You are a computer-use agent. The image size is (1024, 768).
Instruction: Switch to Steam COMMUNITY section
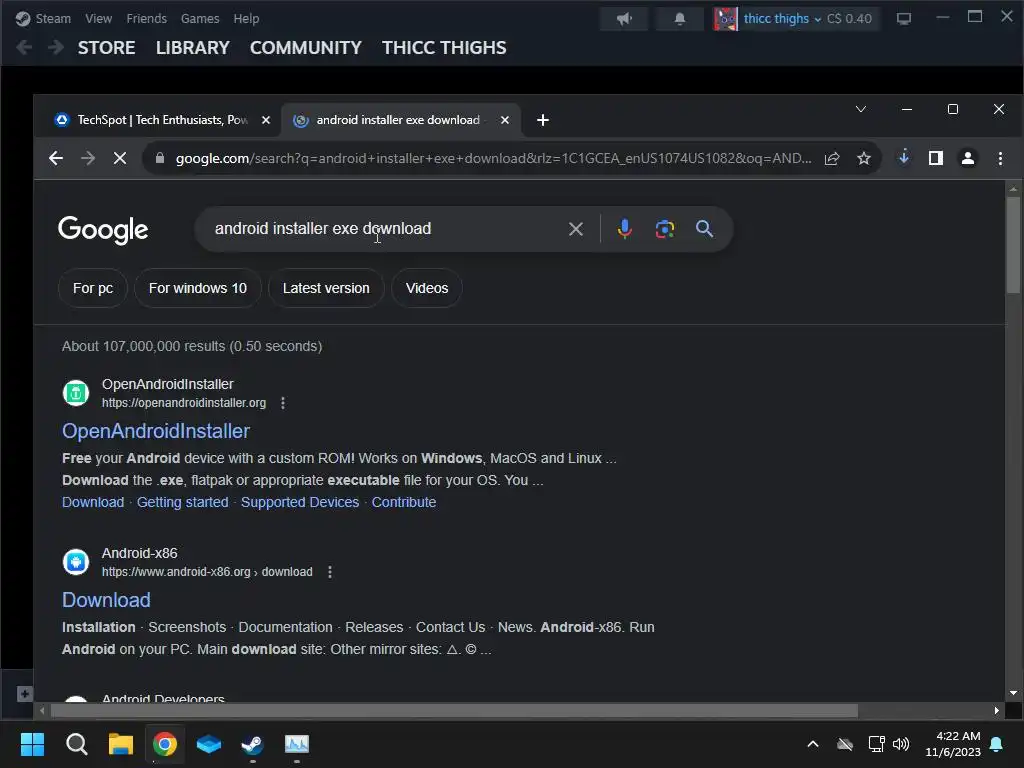[306, 48]
